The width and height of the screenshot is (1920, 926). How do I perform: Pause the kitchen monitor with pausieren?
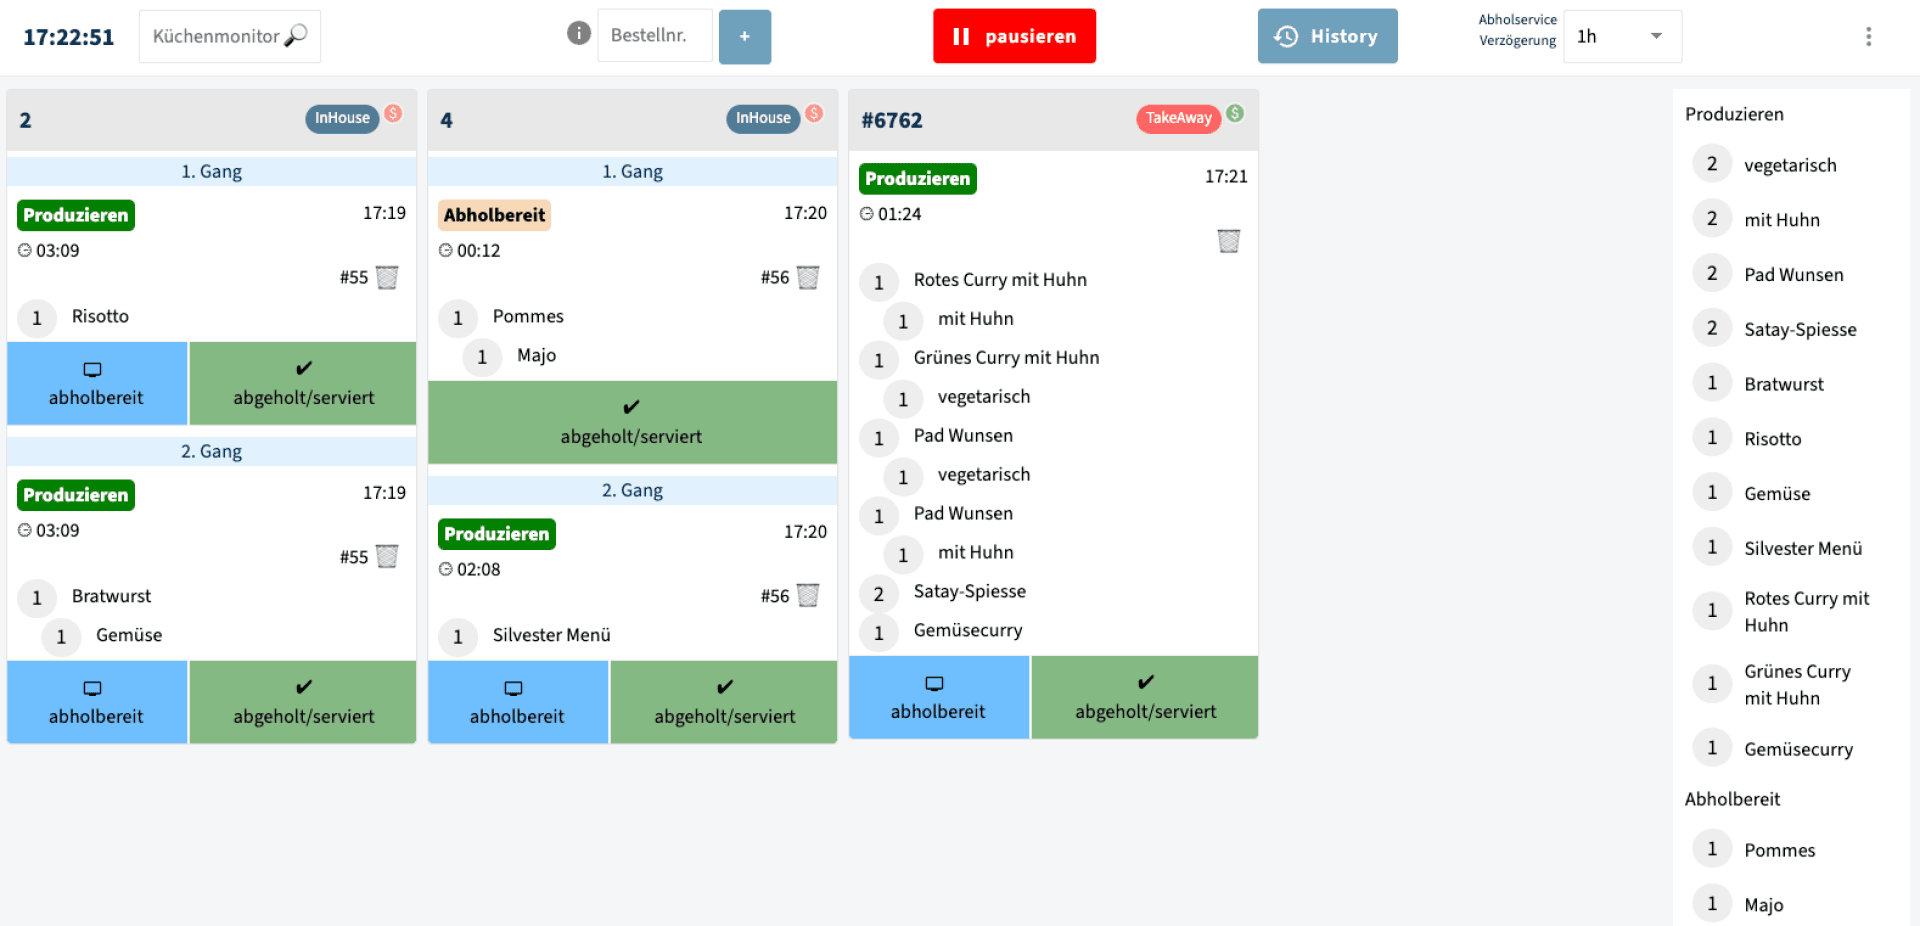pyautogui.click(x=1013, y=37)
